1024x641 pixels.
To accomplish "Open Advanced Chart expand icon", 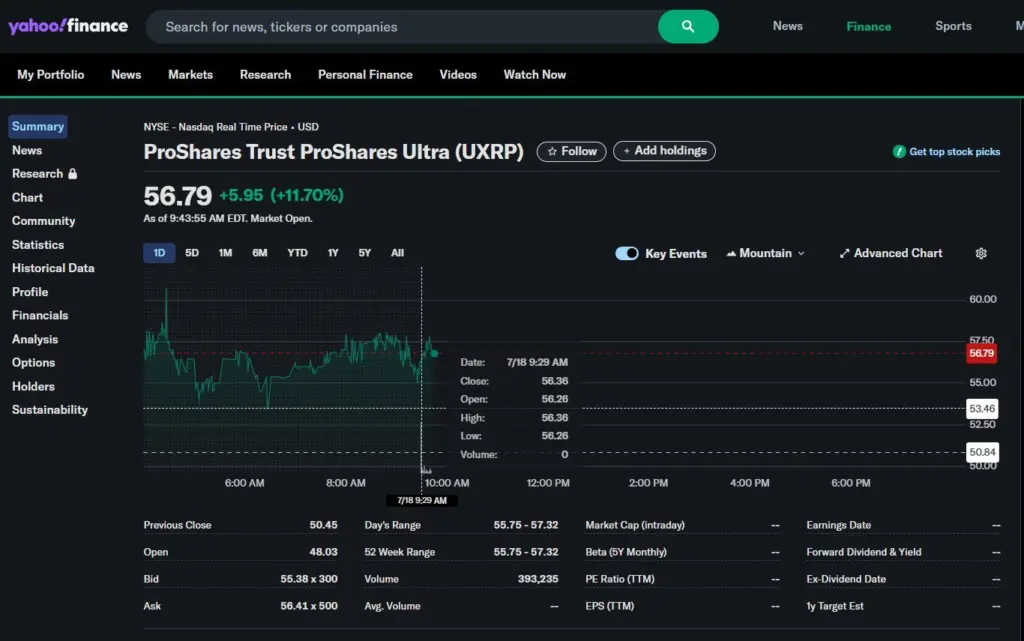I will tap(844, 254).
